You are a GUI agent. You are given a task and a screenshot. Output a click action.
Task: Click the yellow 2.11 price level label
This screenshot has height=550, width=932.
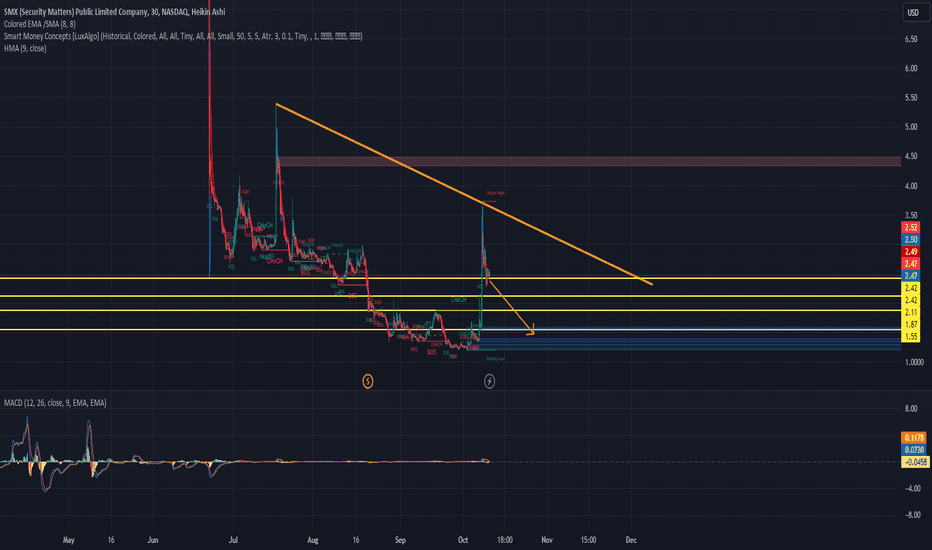[x=911, y=312]
